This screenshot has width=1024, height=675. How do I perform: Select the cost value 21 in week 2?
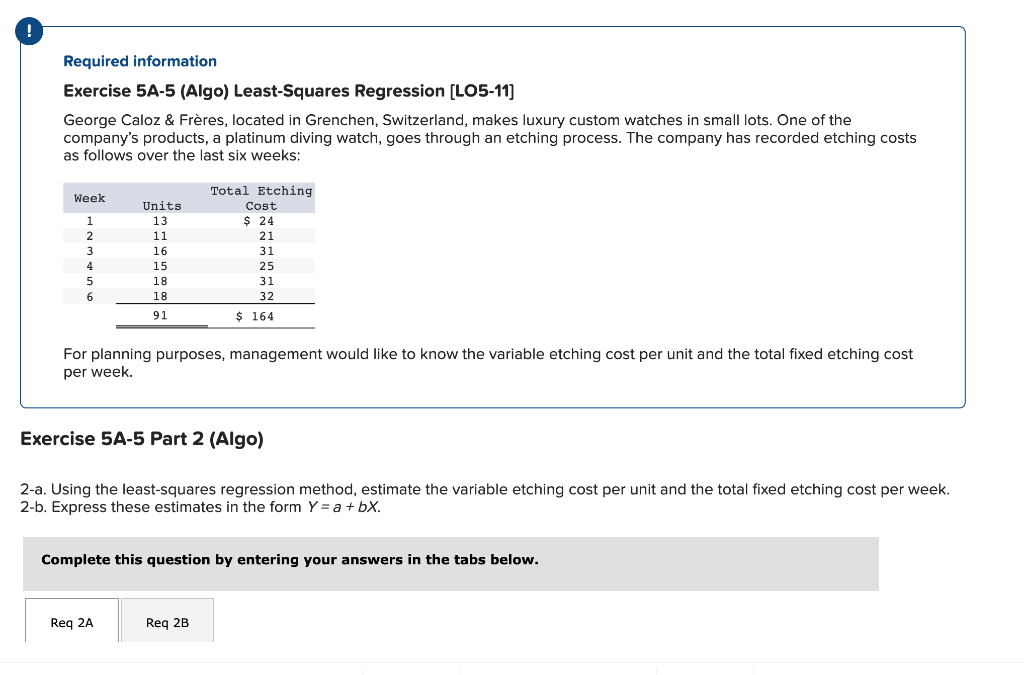pos(266,236)
